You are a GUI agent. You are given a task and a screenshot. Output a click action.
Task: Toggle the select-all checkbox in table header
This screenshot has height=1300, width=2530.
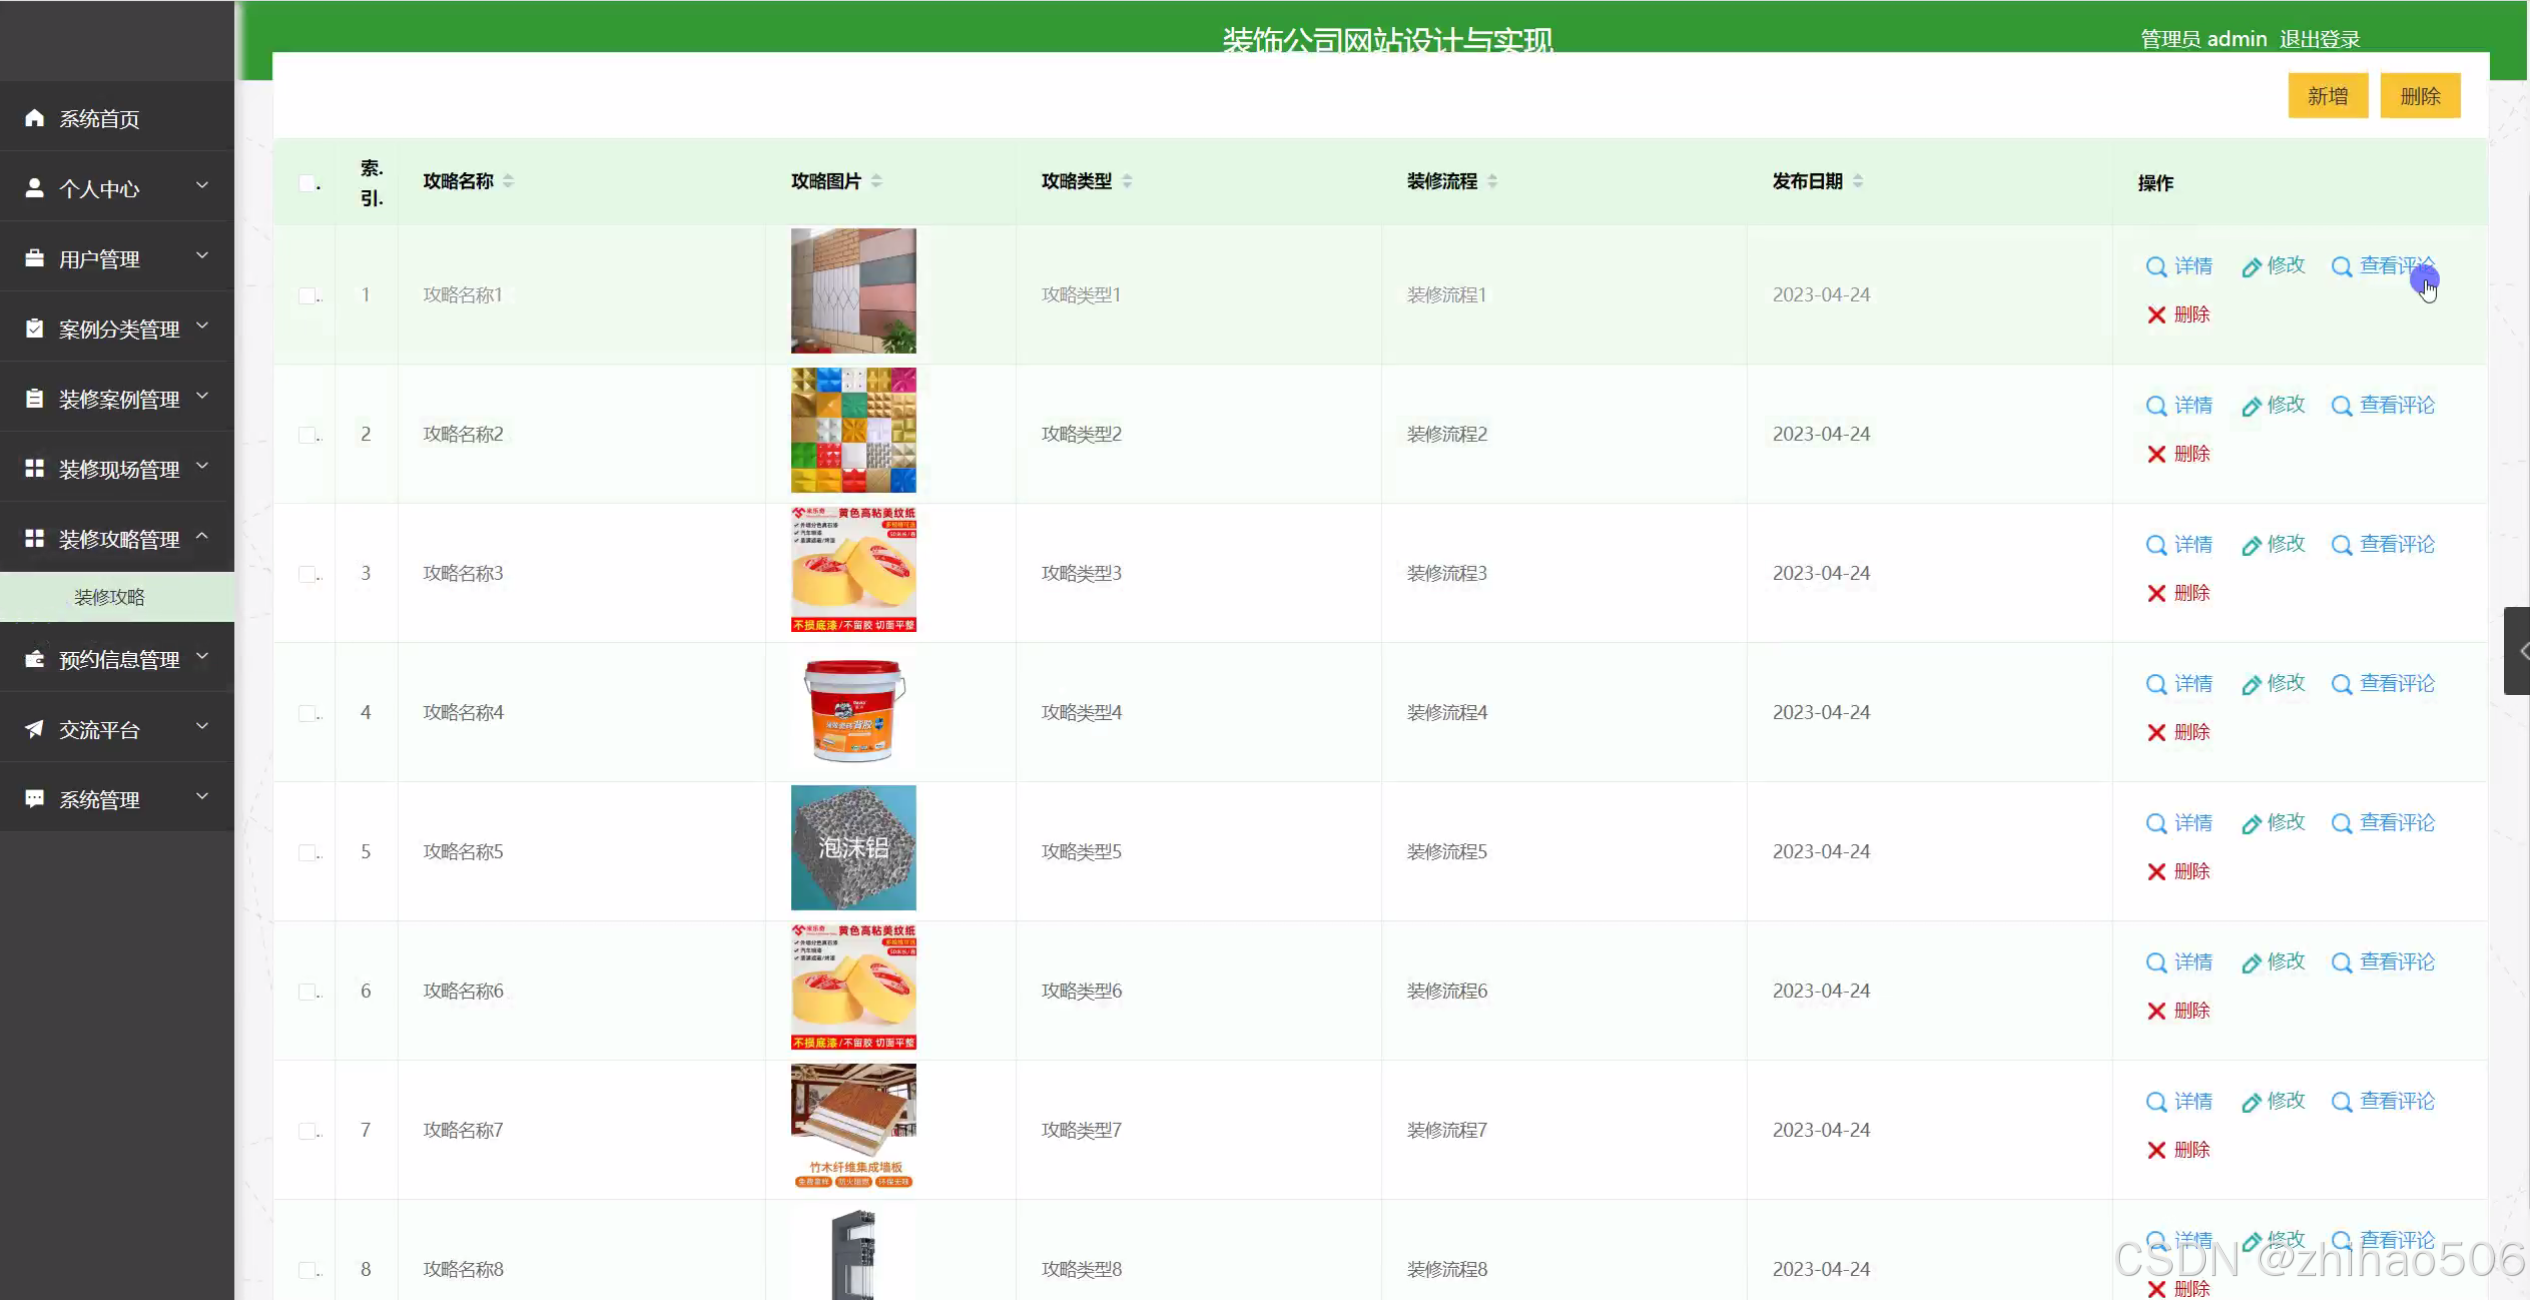pyautogui.click(x=307, y=183)
